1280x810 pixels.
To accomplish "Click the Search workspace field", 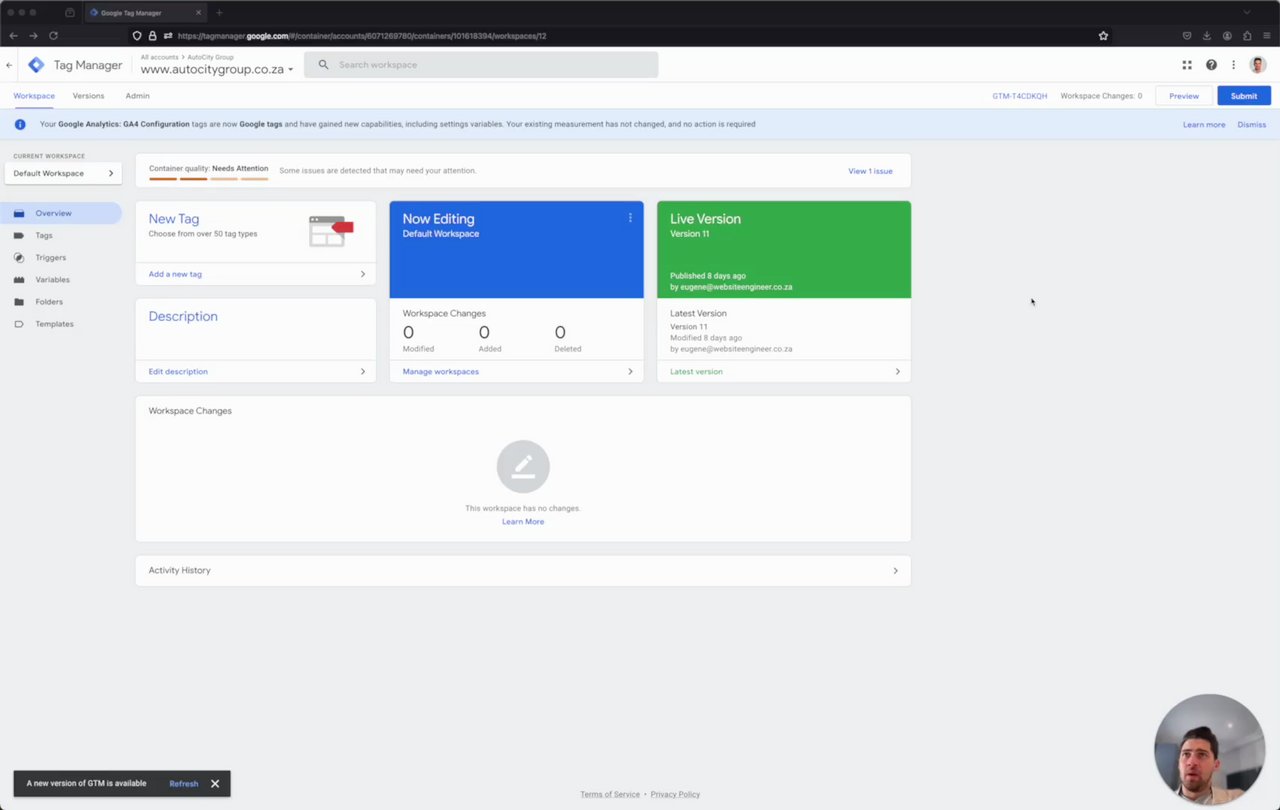I will [481, 65].
